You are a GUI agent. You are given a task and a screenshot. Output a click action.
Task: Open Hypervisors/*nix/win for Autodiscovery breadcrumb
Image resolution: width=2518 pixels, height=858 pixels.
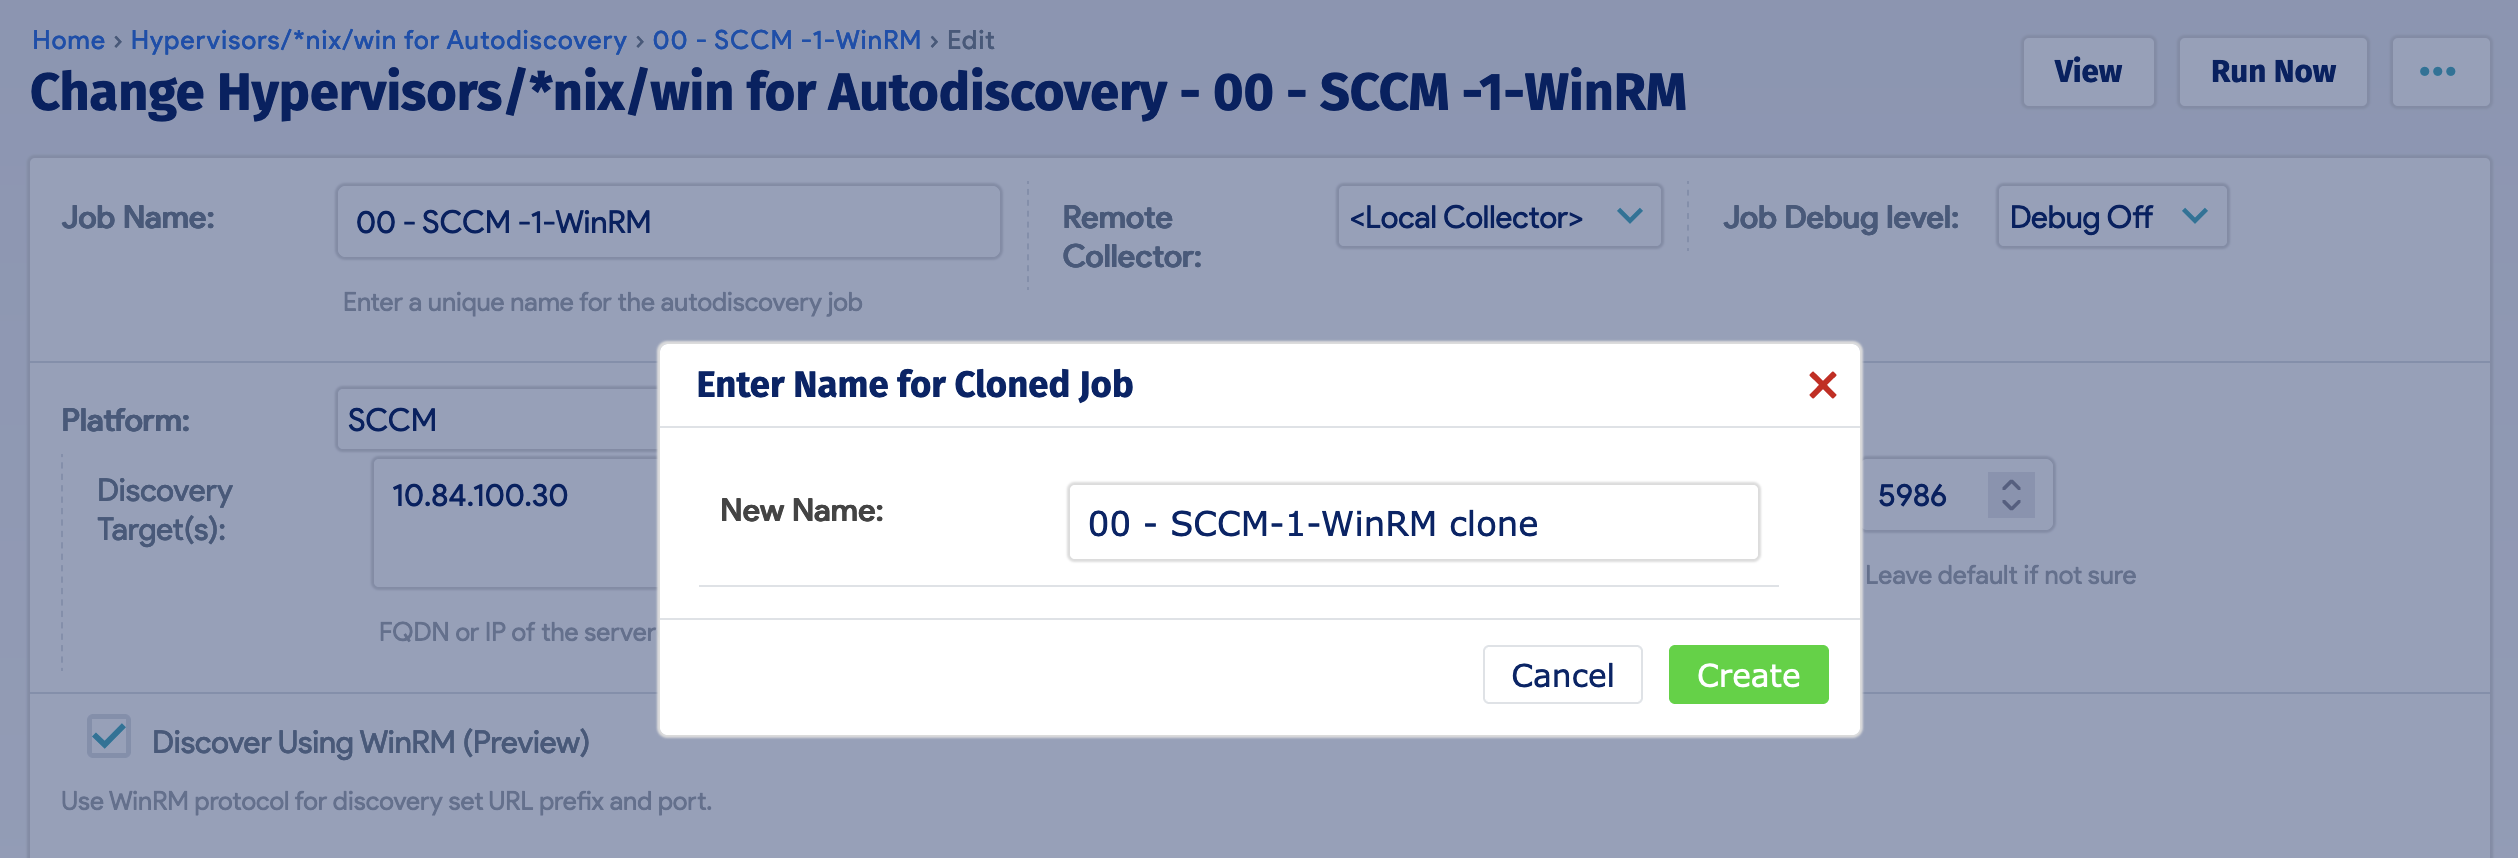point(378,40)
